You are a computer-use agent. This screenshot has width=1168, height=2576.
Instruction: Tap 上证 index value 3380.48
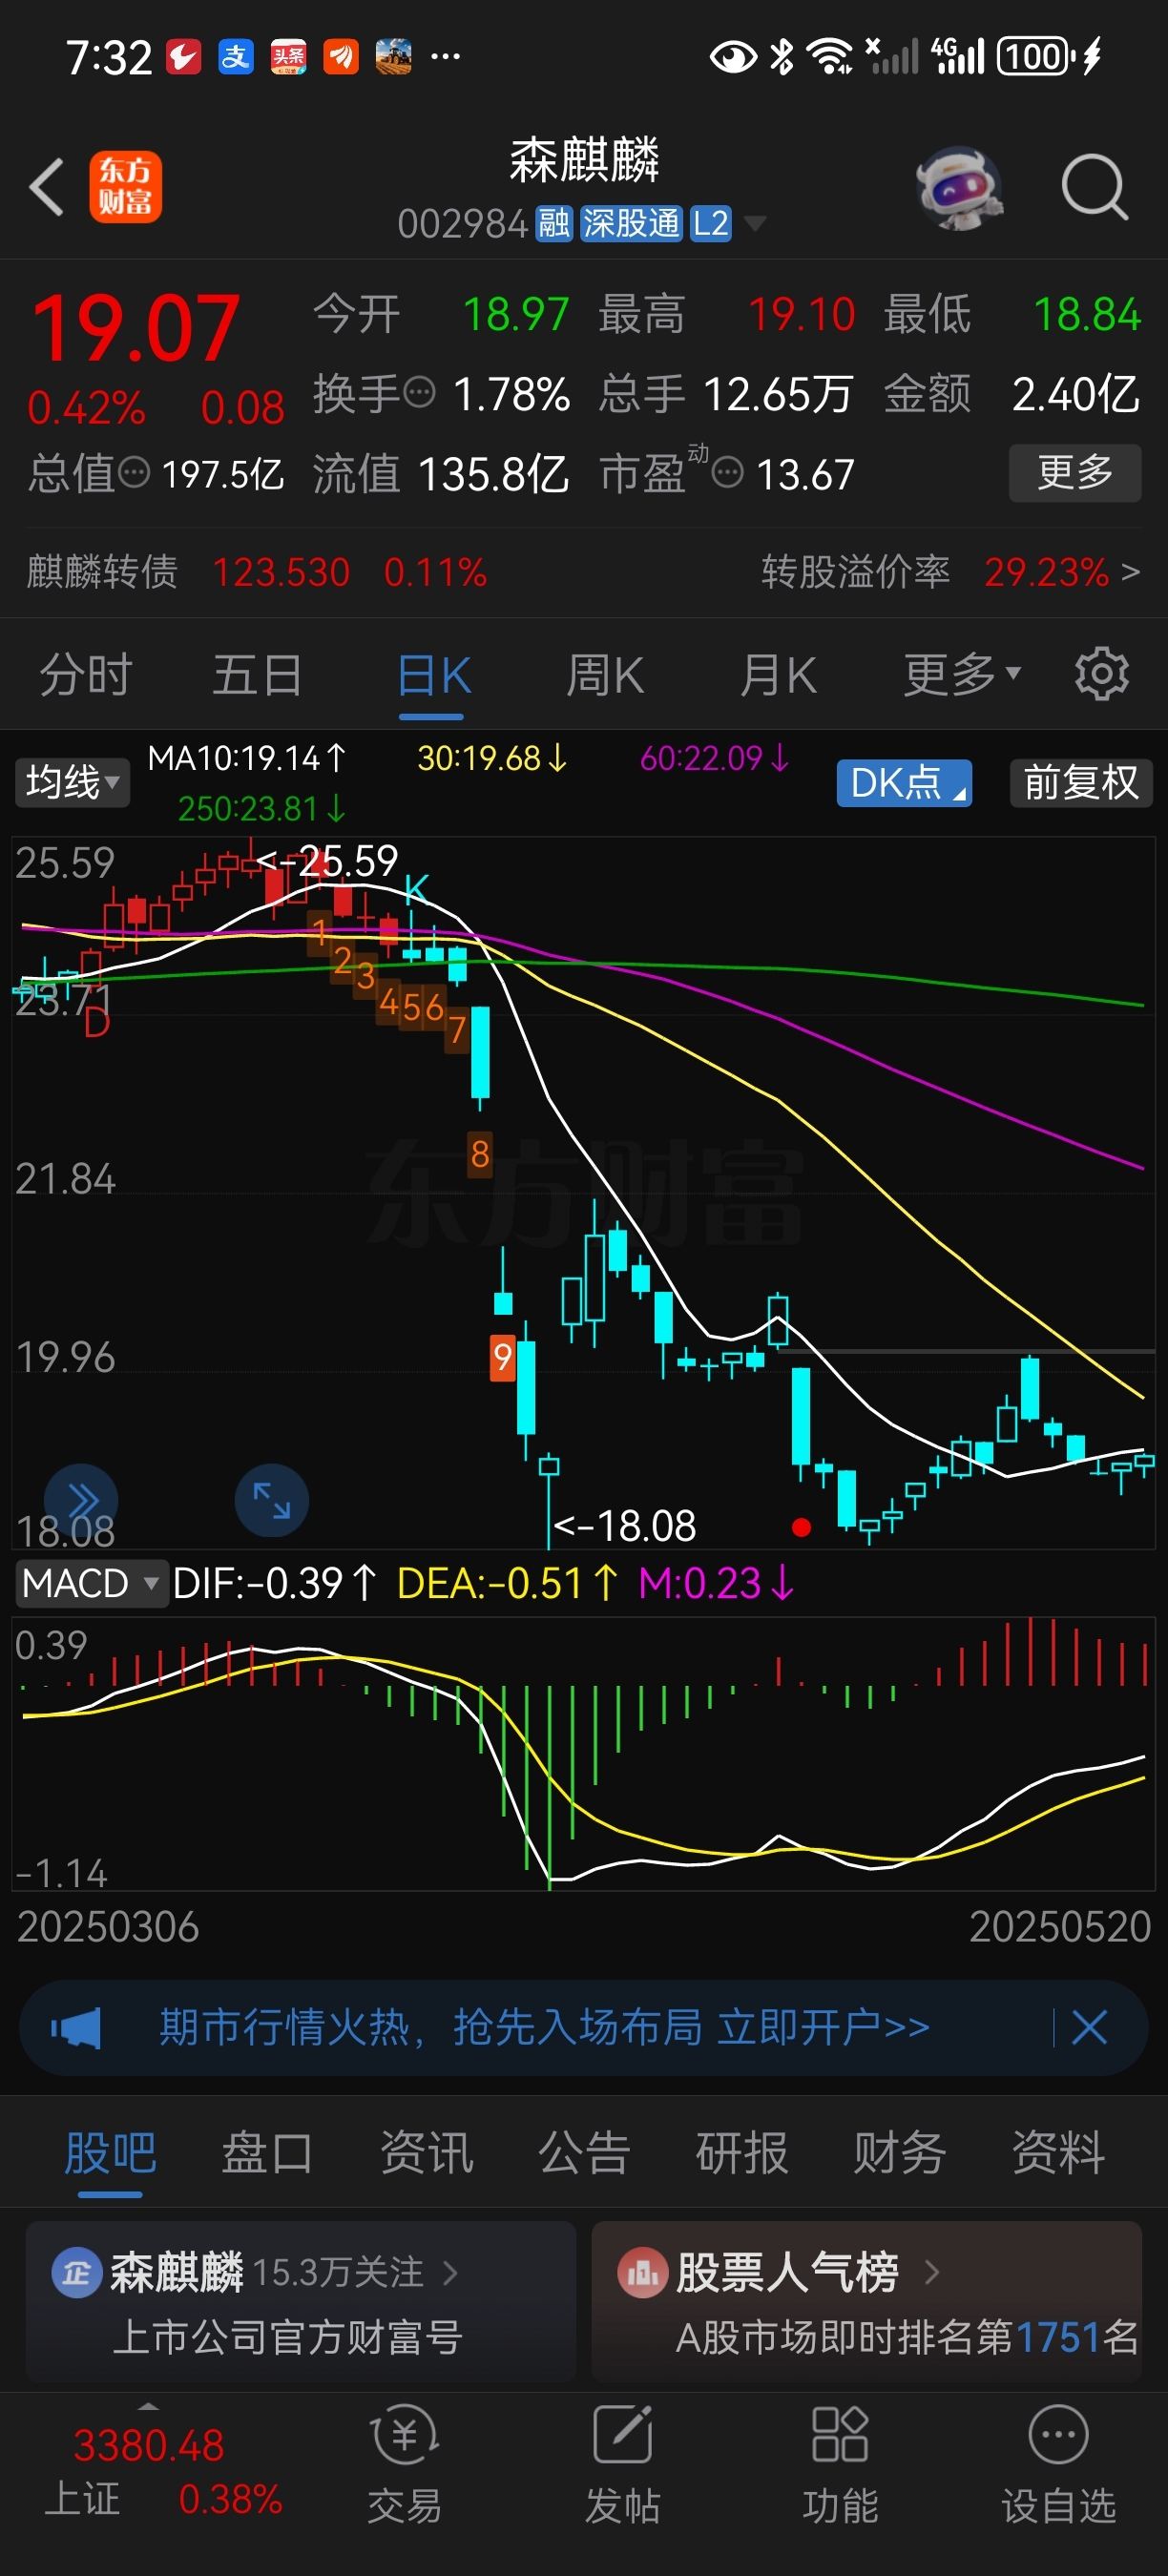click(149, 2446)
